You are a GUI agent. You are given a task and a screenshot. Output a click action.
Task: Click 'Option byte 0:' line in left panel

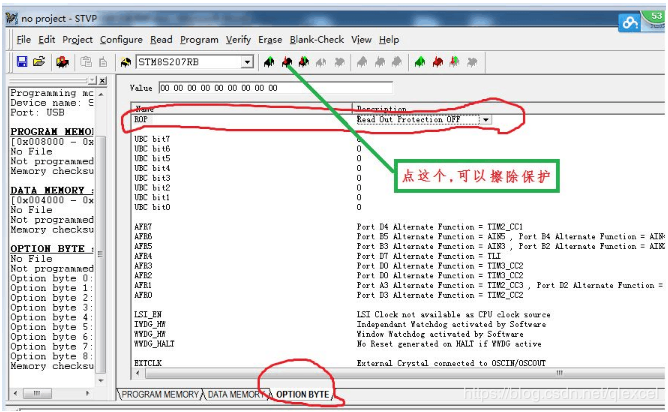click(x=52, y=278)
